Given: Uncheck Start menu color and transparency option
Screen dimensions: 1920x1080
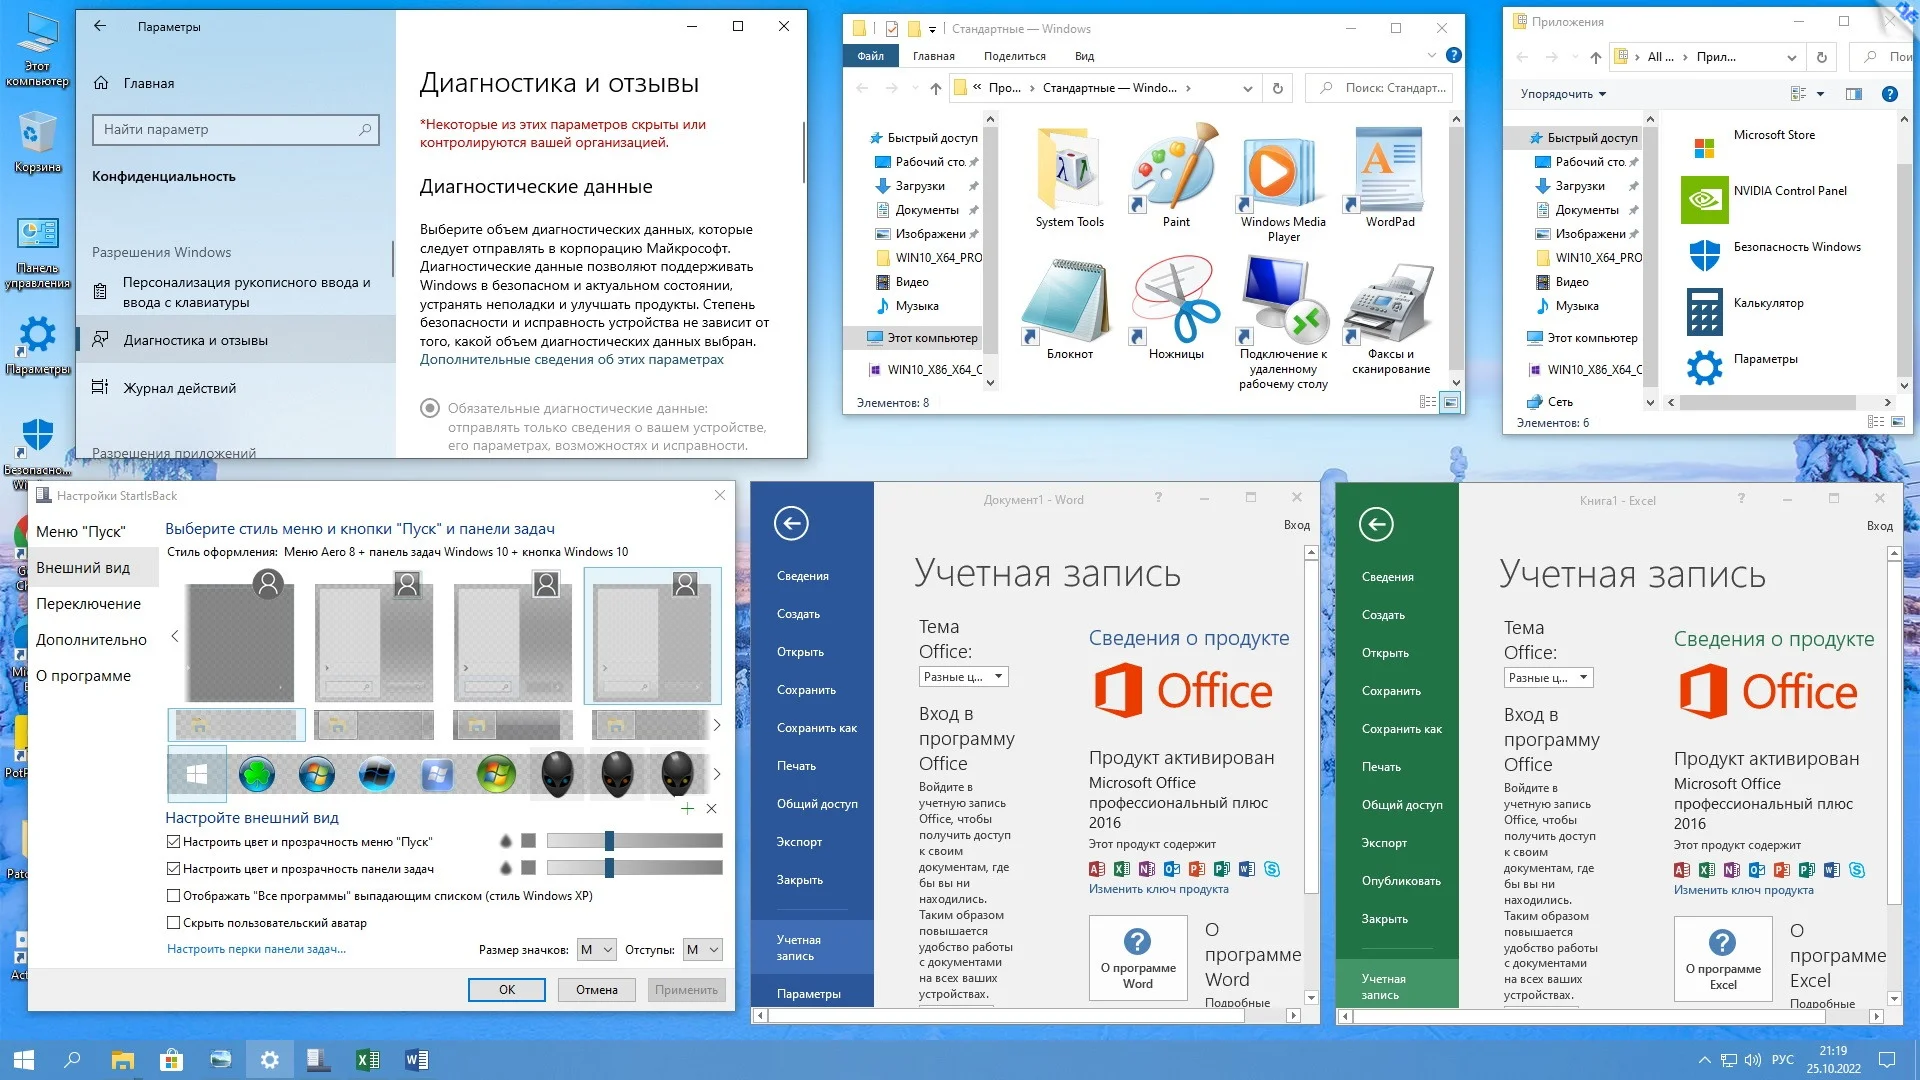Looking at the screenshot, I should [174, 842].
